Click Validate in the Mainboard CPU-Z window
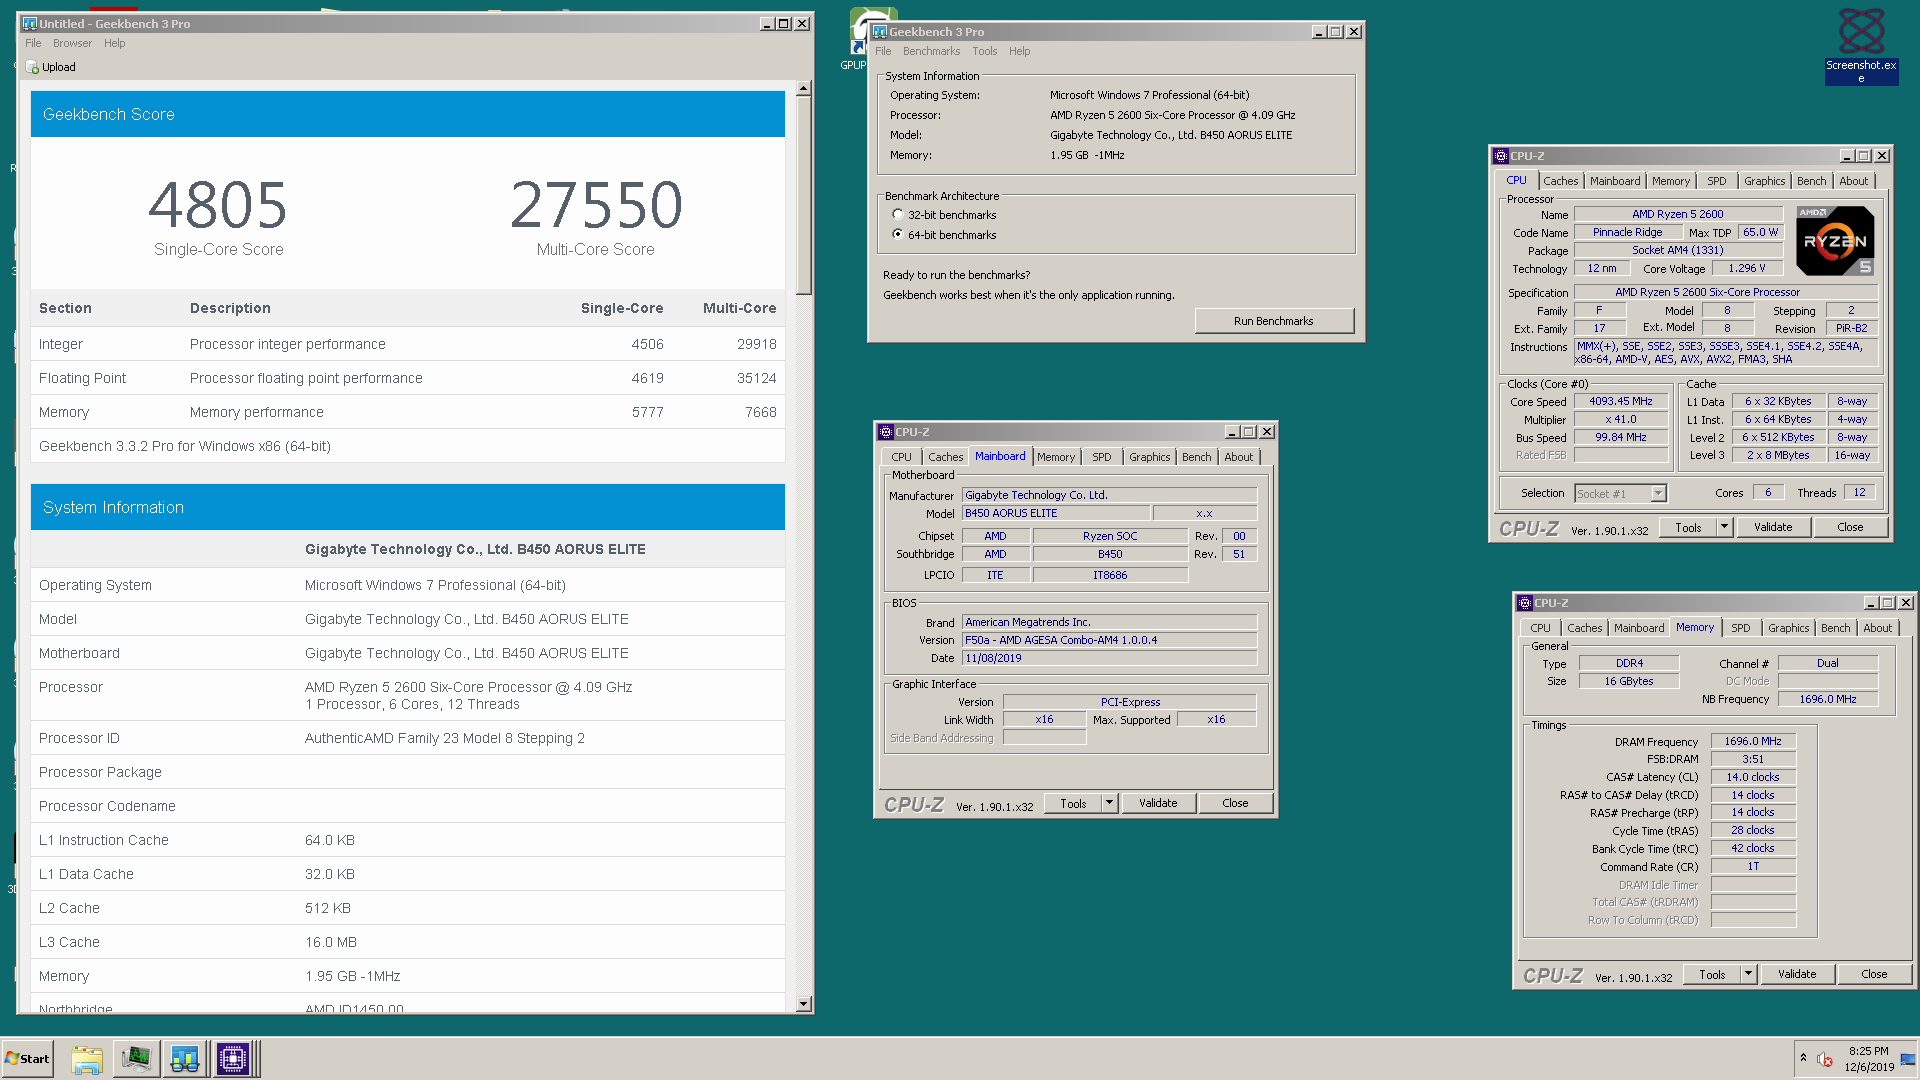 coord(1158,803)
